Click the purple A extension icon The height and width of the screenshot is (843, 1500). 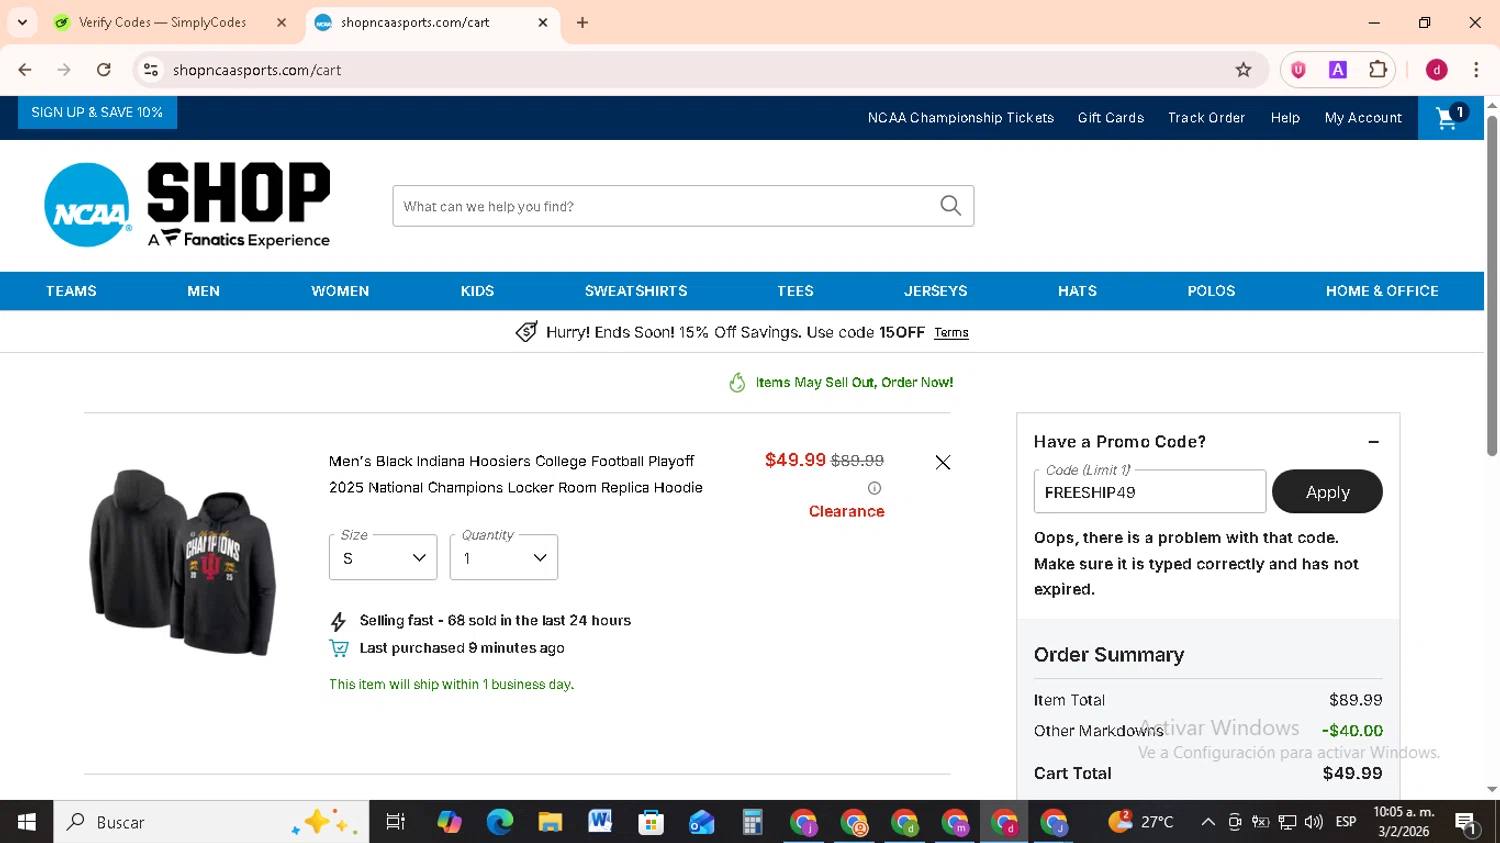pyautogui.click(x=1337, y=70)
